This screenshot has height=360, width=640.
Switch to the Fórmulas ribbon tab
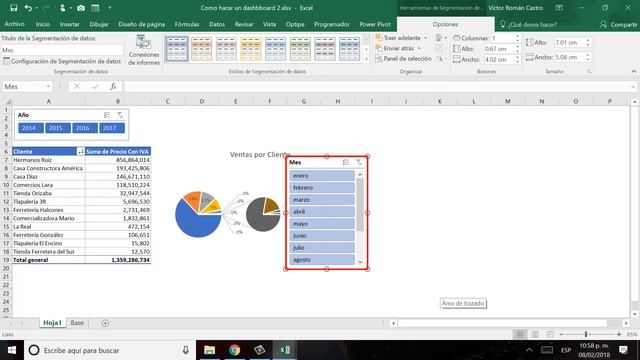(187, 24)
